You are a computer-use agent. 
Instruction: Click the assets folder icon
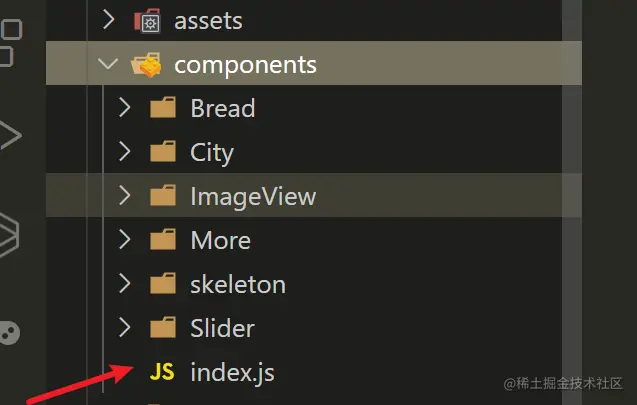point(146,20)
